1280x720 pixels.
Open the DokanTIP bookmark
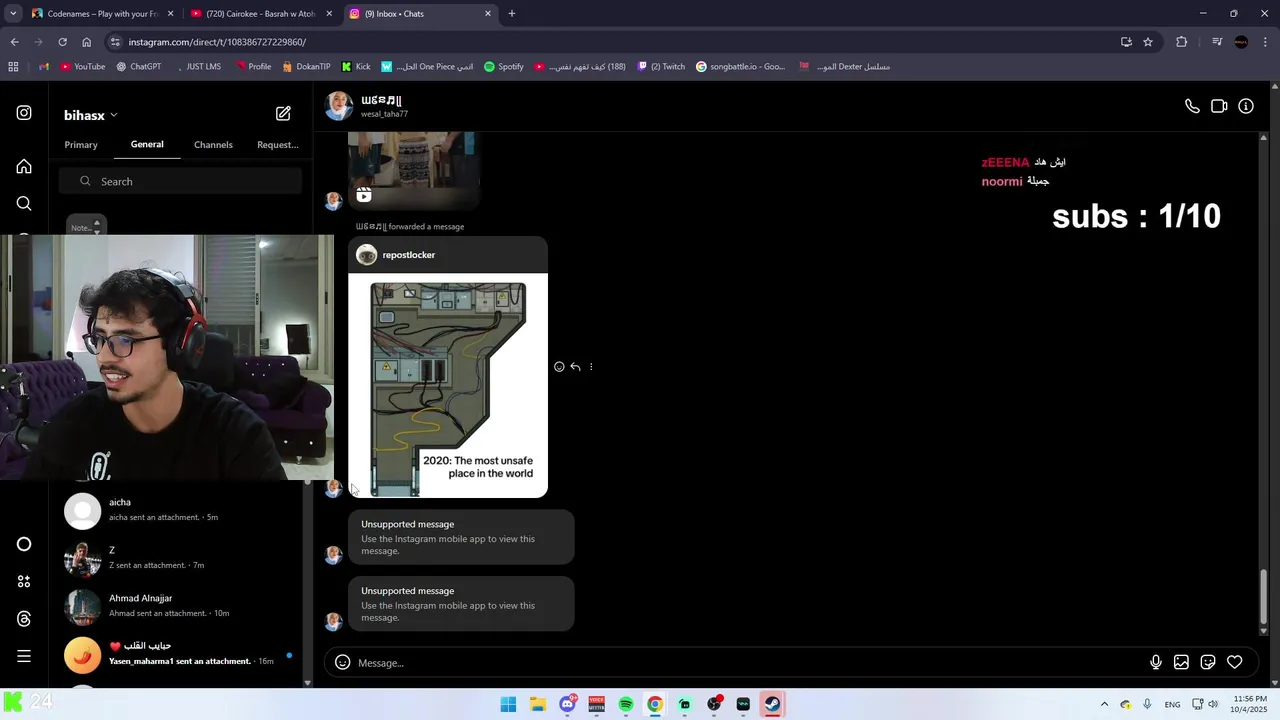(306, 66)
